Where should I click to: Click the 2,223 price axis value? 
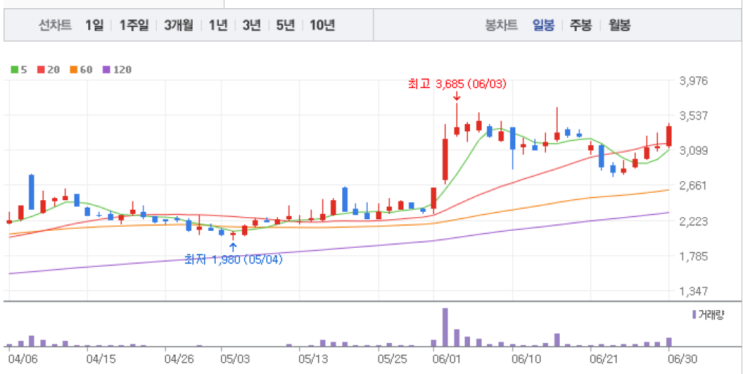tap(693, 221)
